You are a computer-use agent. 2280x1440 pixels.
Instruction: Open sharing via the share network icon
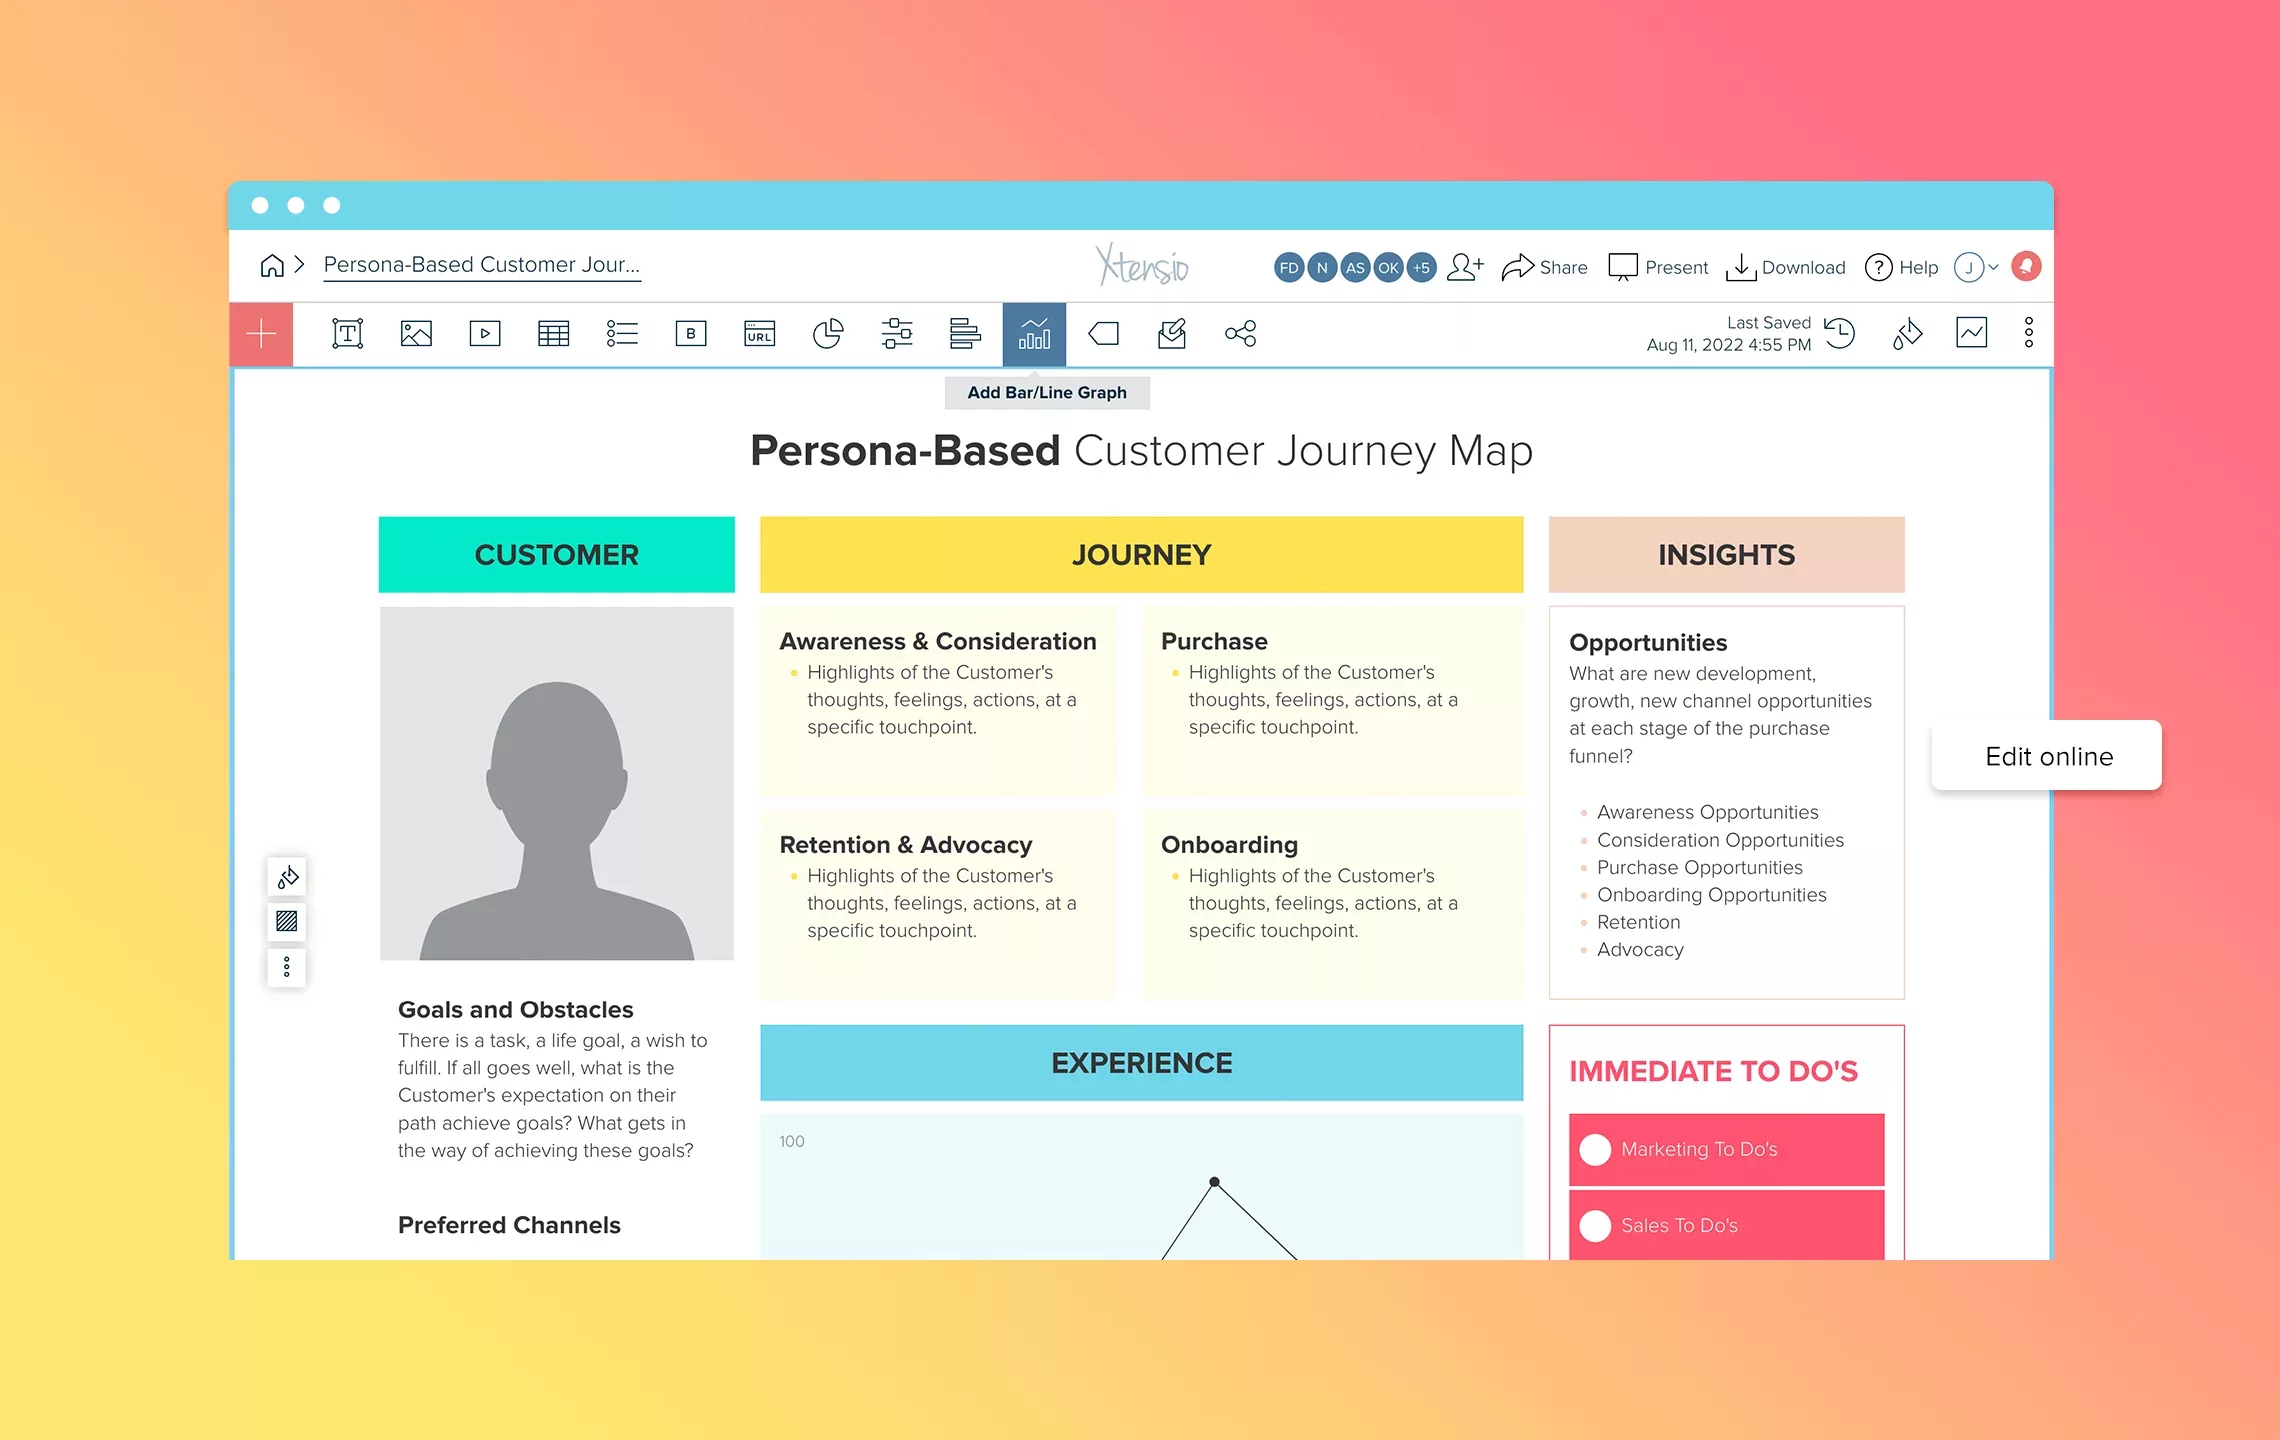click(1240, 334)
